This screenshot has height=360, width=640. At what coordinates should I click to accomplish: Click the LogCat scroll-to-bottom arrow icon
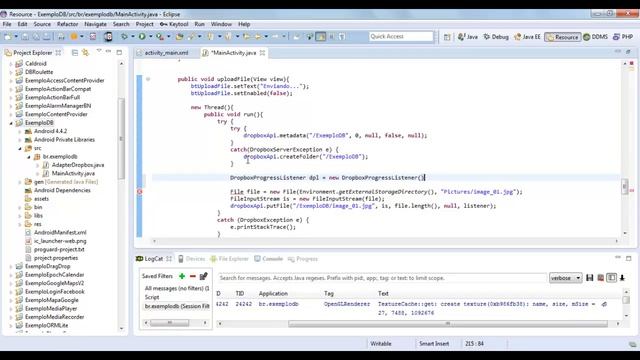pos(622,278)
